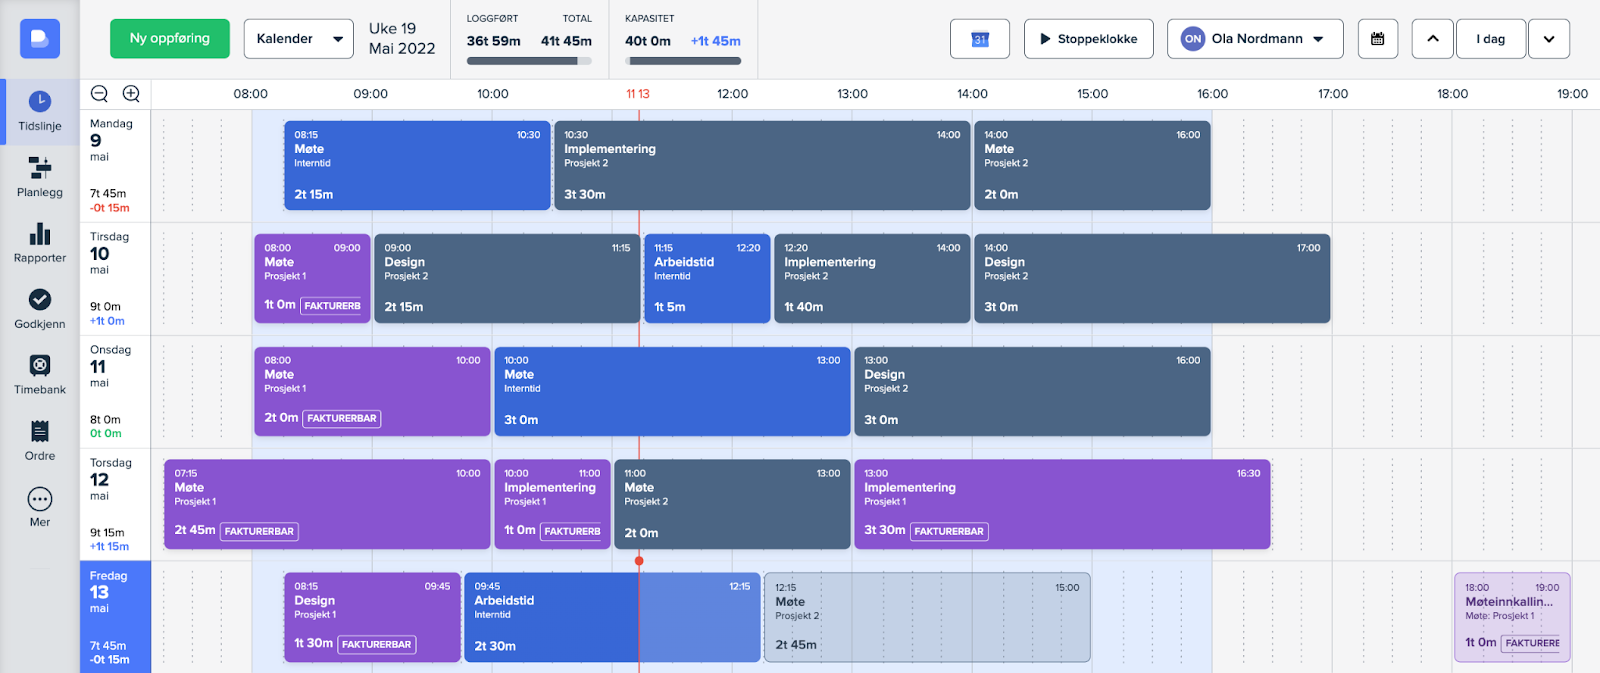
Task: Jump to today with I dag
Action: coord(1490,39)
